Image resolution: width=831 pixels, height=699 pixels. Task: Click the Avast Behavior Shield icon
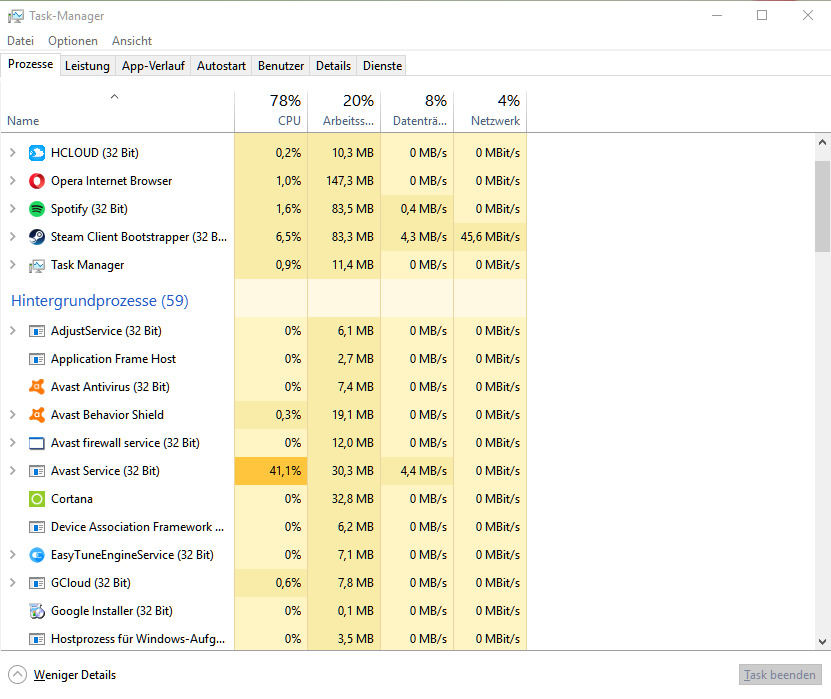point(37,415)
